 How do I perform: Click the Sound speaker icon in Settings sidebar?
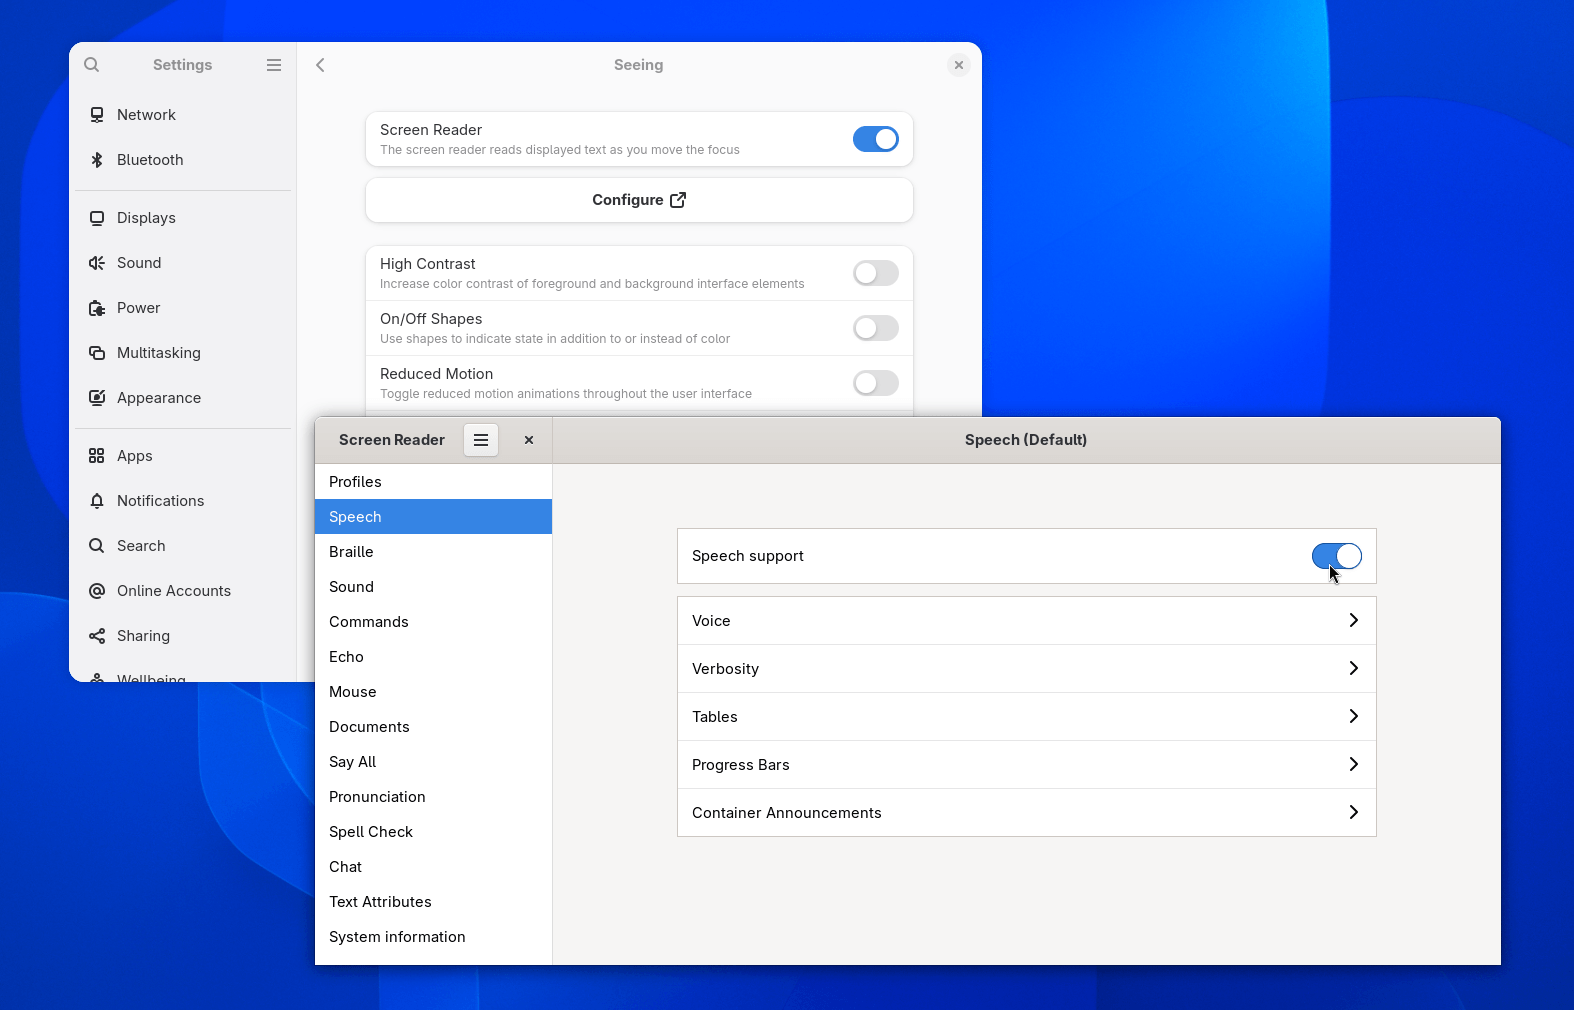tap(97, 263)
